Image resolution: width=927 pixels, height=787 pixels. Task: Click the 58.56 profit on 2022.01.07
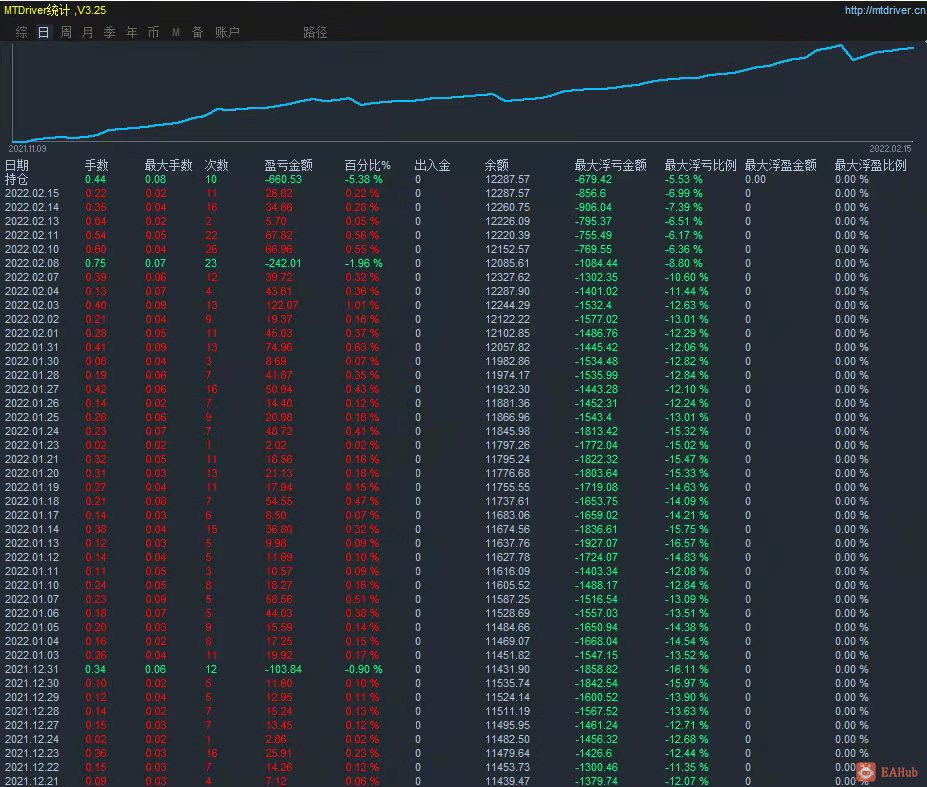(278, 599)
